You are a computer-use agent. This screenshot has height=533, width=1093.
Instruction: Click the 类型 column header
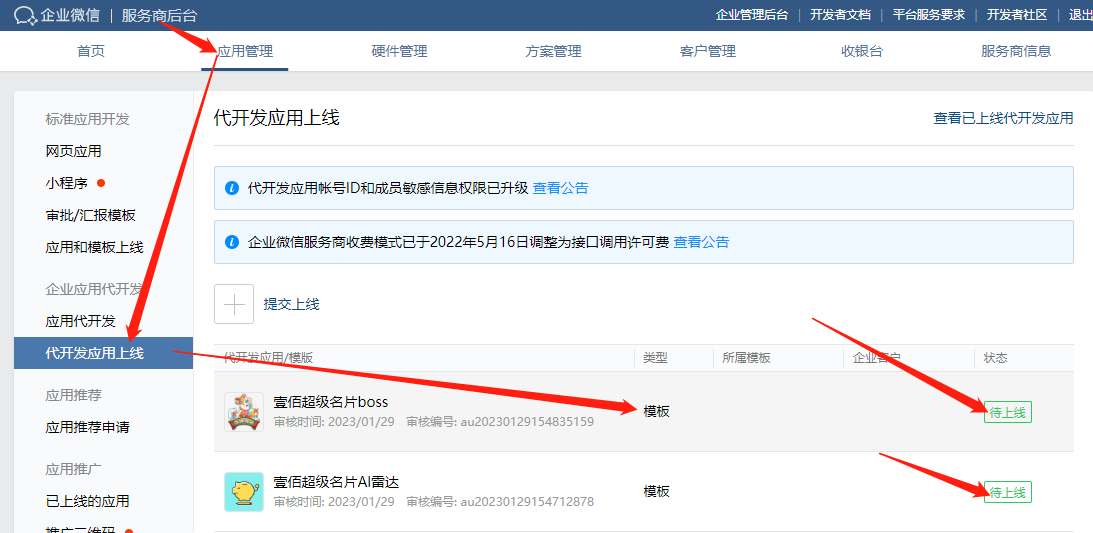(655, 358)
